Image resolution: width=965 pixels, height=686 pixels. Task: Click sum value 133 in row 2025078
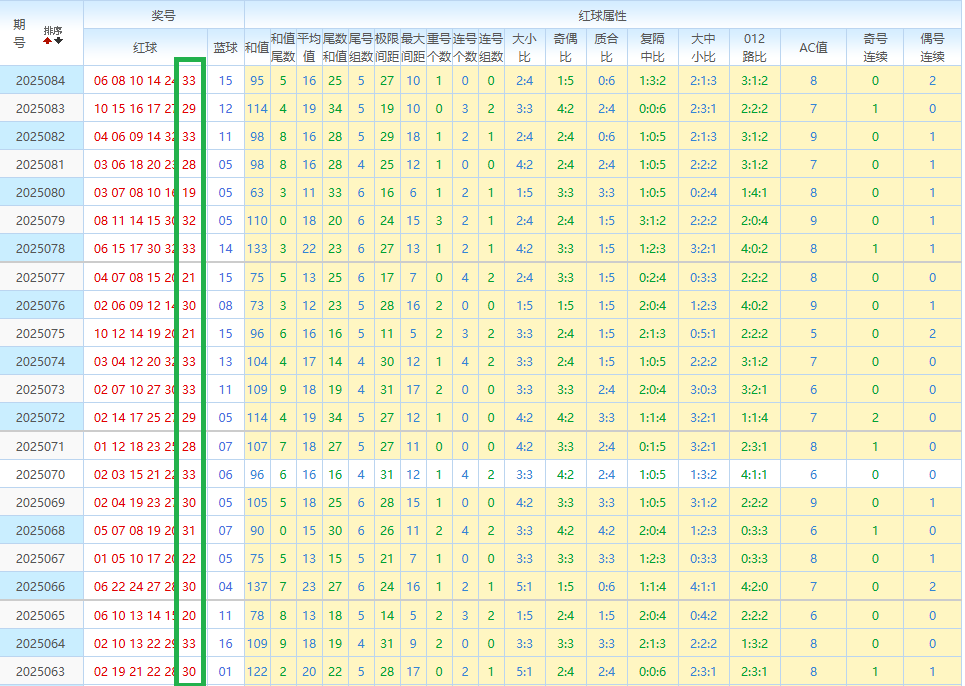coord(257,249)
